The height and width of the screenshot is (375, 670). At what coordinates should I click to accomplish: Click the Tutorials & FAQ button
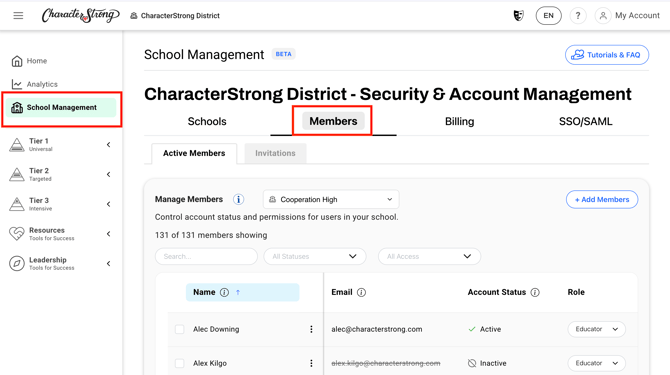tap(607, 55)
